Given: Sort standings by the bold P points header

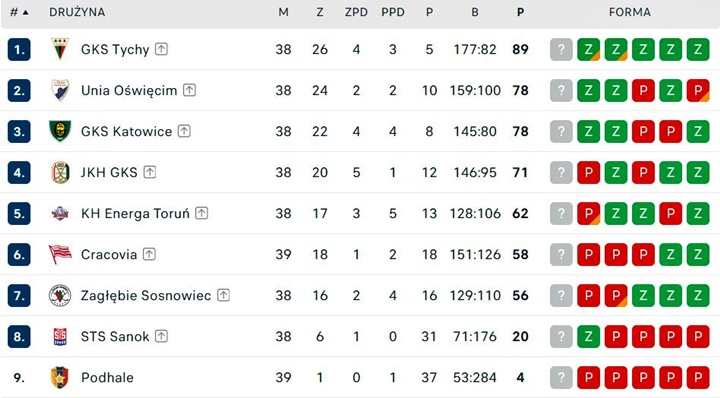Looking at the screenshot, I should point(520,12).
